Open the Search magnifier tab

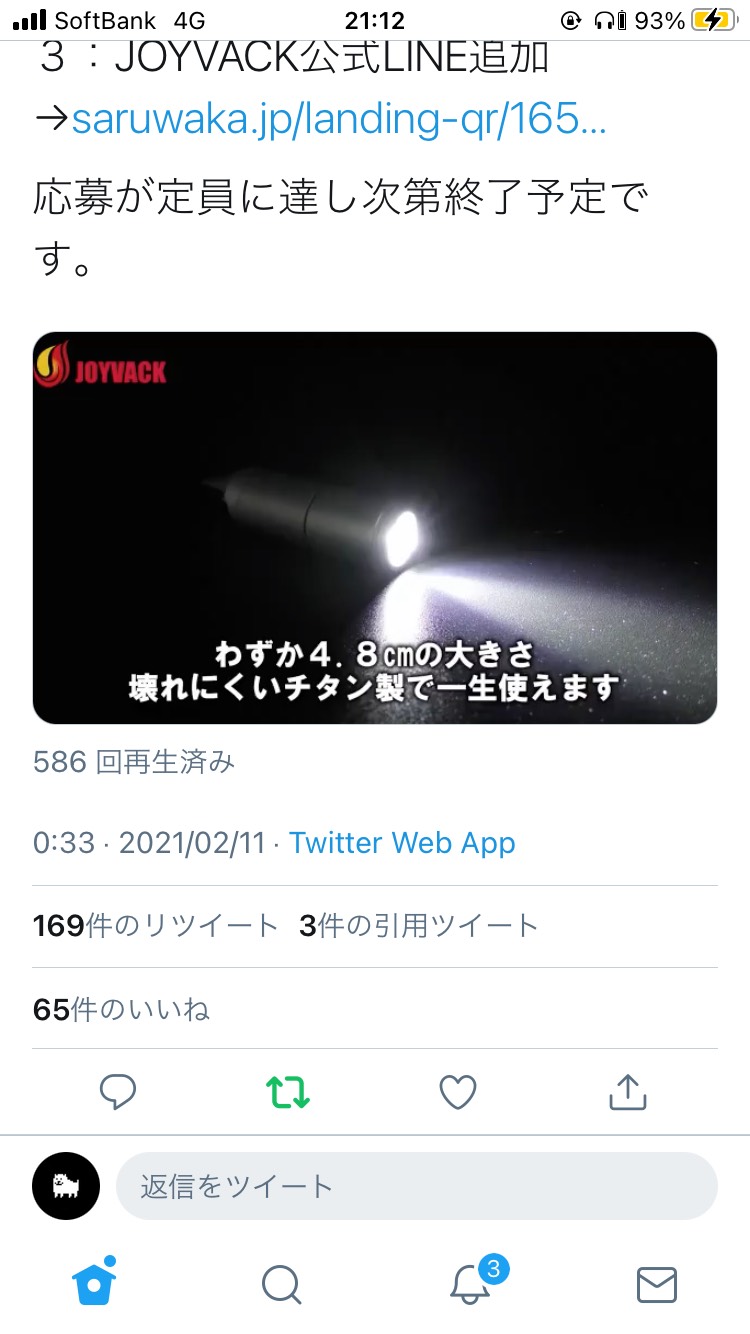click(281, 1284)
